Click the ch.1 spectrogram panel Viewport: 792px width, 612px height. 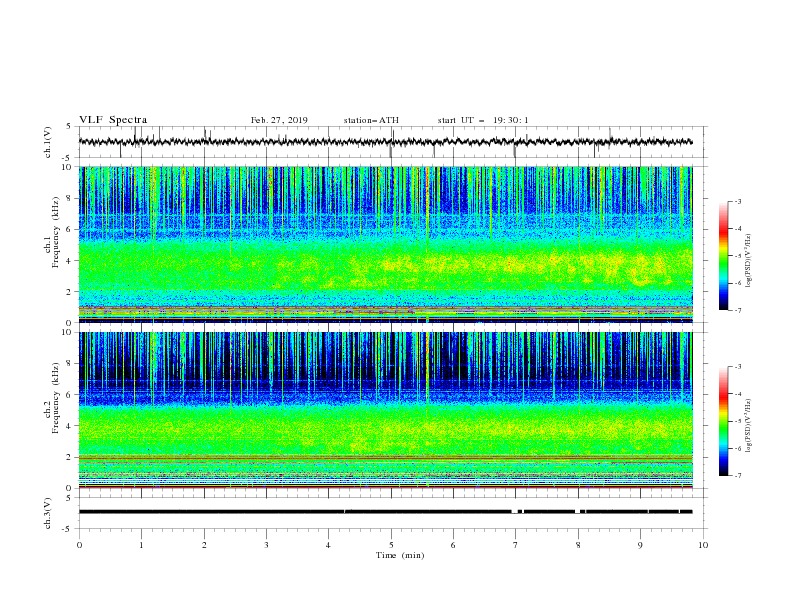pos(385,244)
